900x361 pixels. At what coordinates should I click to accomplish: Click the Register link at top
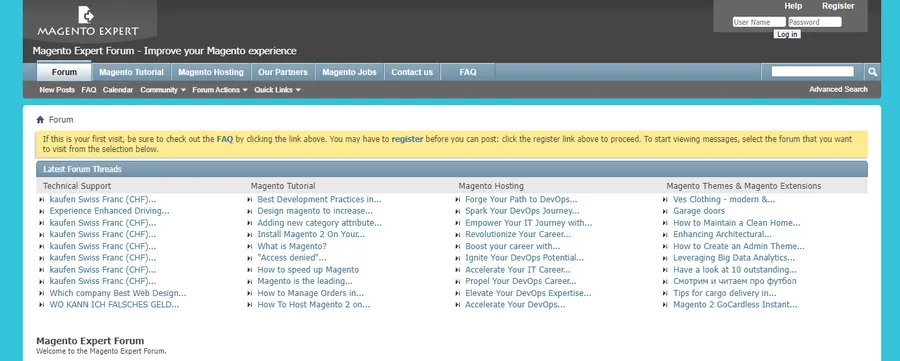[838, 6]
